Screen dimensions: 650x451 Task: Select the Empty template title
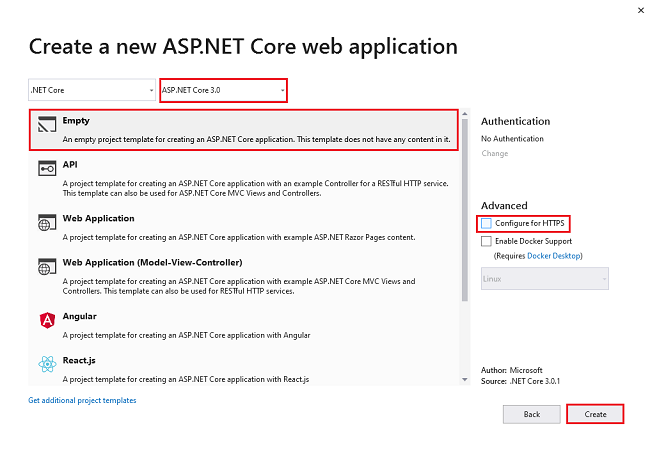pos(76,121)
